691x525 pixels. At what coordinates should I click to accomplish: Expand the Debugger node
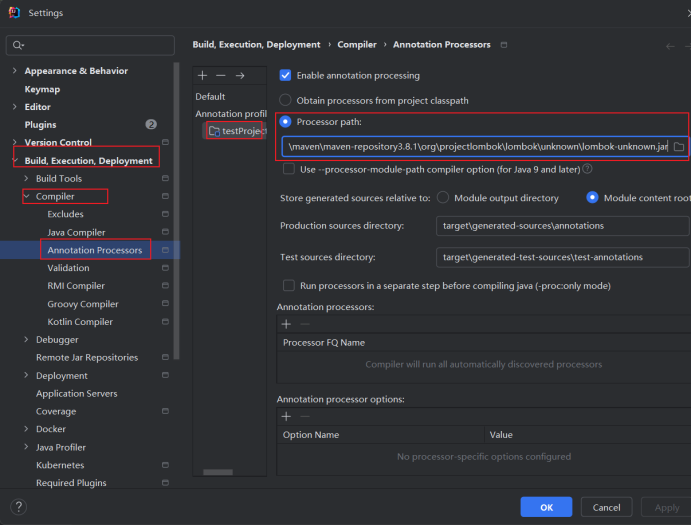tap(26, 339)
